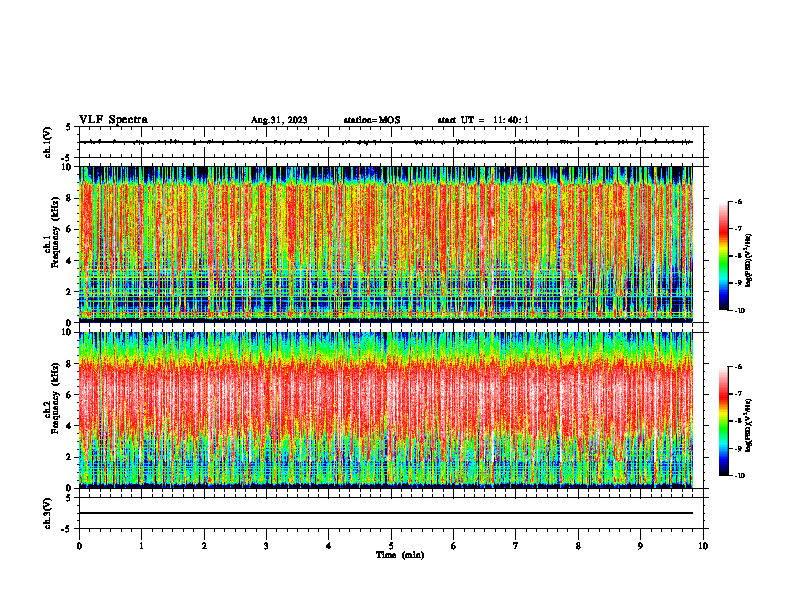Image resolution: width=792 pixels, height=612 pixels.
Task: Click time axis tick label "8"
Action: tap(578, 546)
